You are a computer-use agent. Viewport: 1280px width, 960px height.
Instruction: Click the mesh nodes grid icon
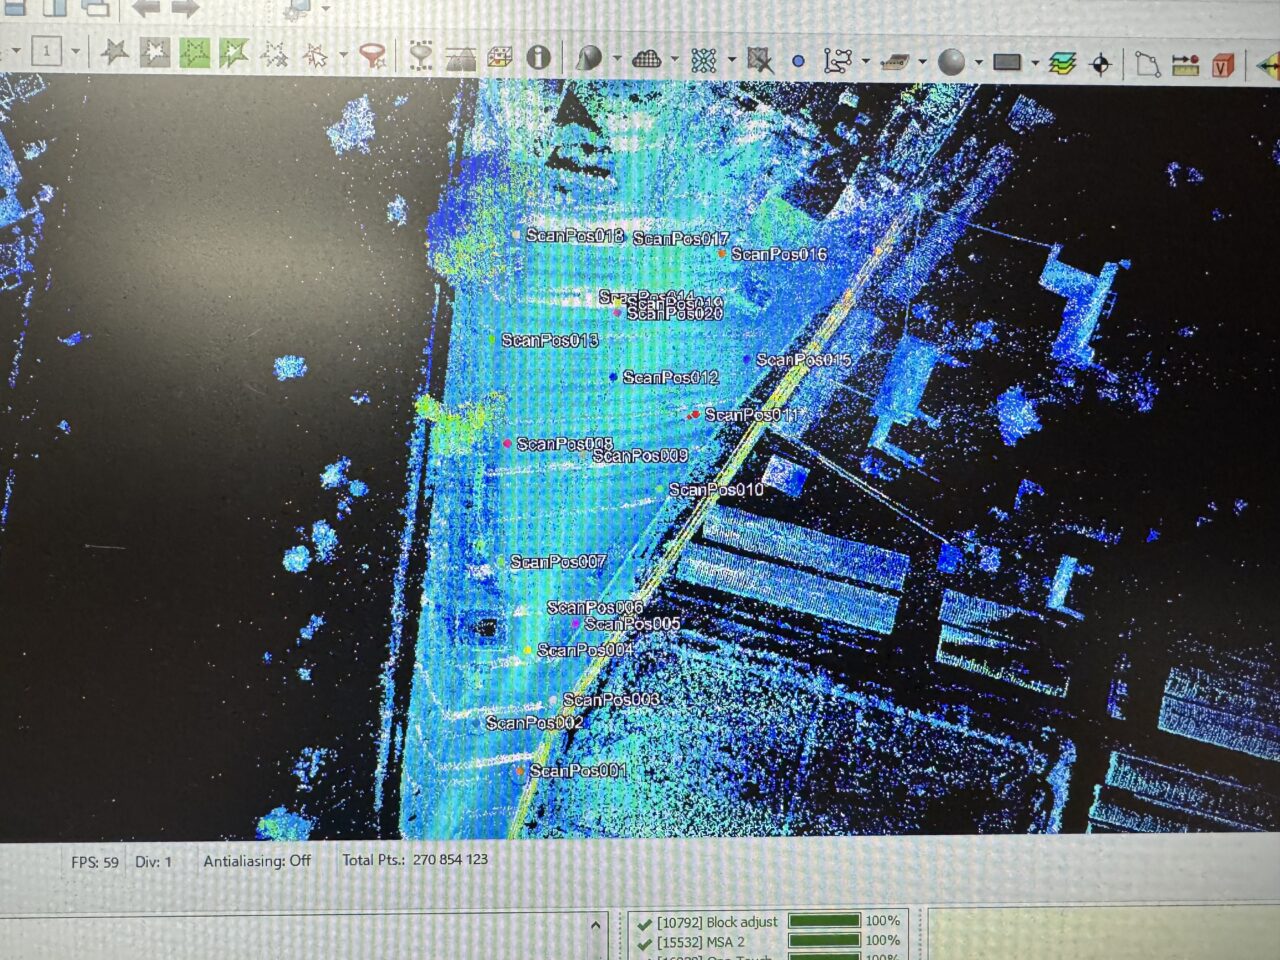point(704,60)
